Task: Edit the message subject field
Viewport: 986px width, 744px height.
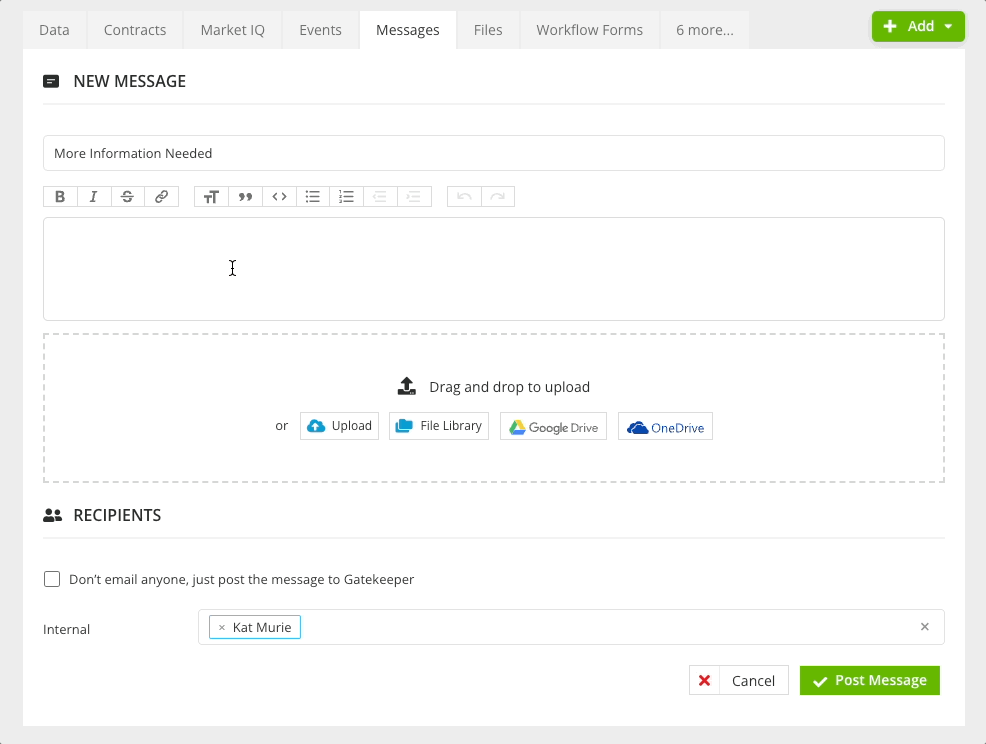Action: (x=493, y=153)
